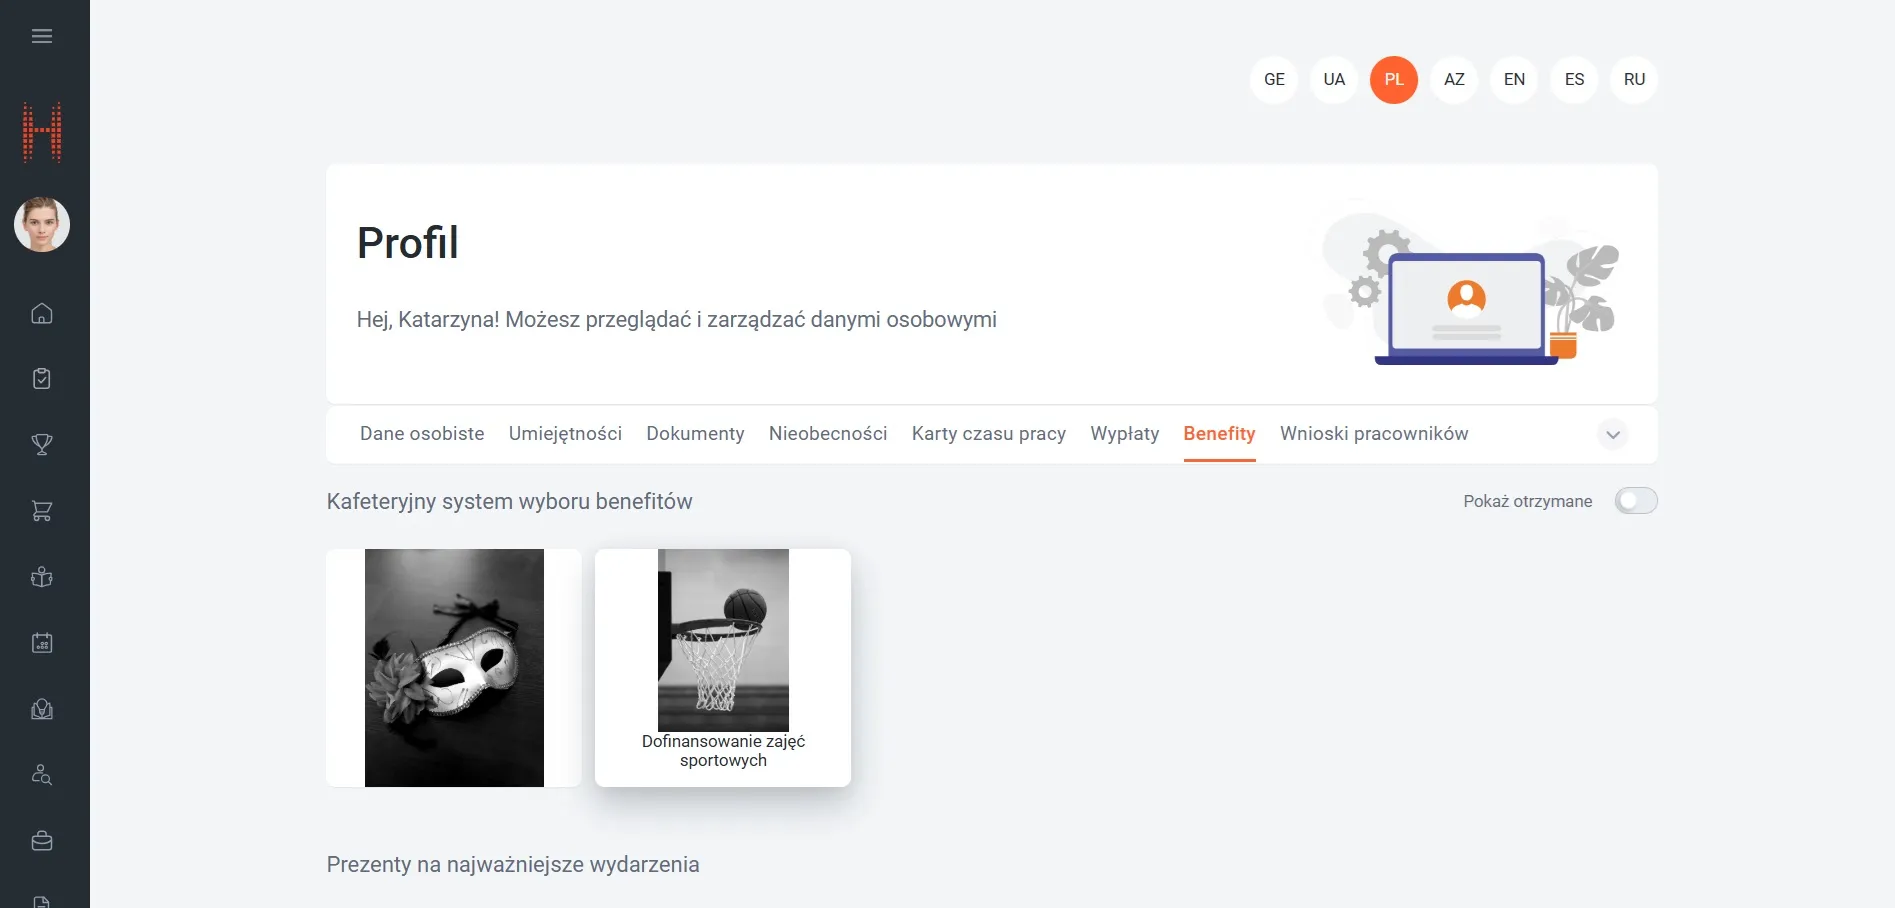1895x908 pixels.
Task: Select the Benefity tab
Action: coord(1219,434)
